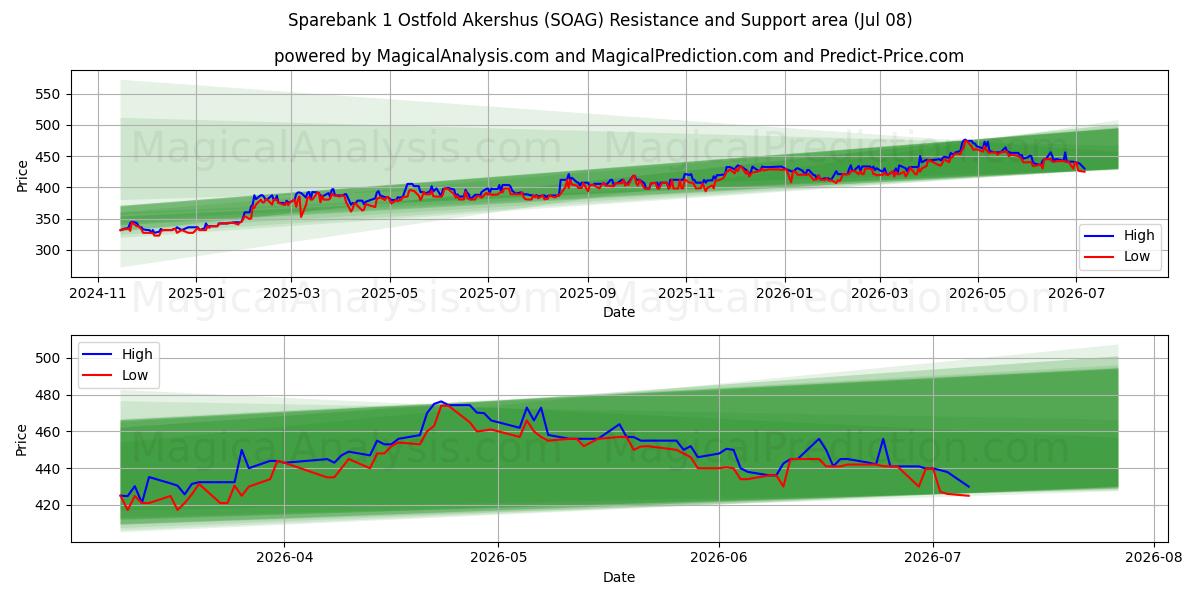This screenshot has width=1200, height=600.
Task: Click the lower chart x-axis label 2026-06
Action: point(719,559)
